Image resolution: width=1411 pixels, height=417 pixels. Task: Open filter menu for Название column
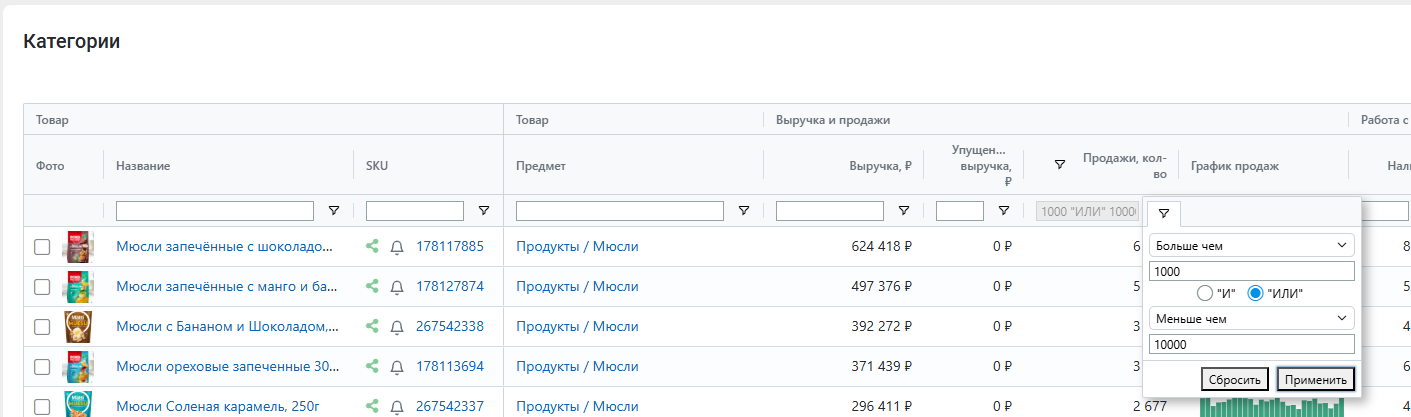coord(334,211)
